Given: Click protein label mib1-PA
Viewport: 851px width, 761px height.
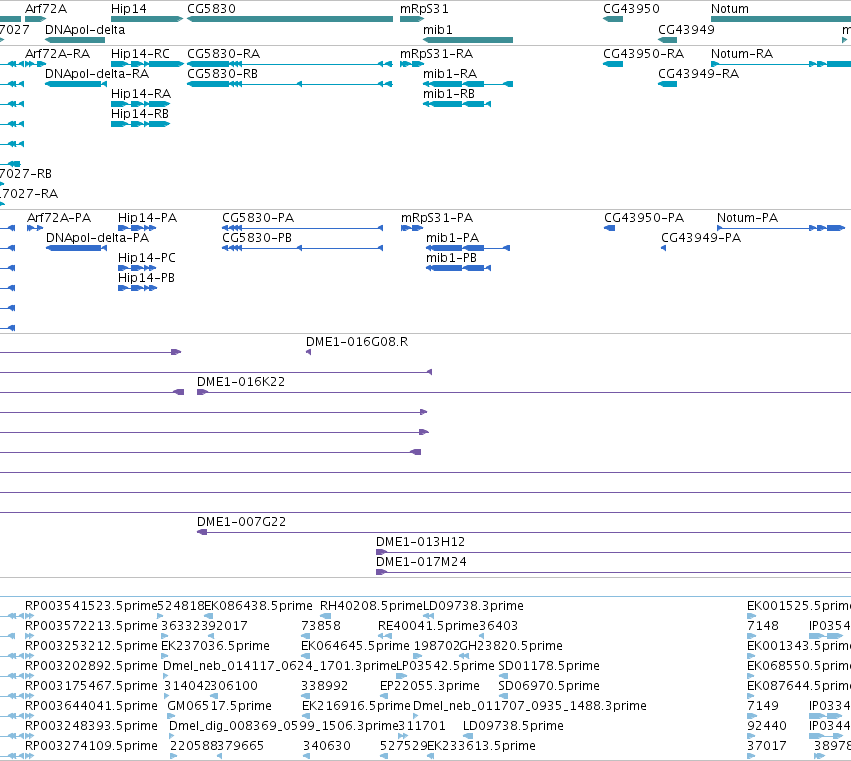Looking at the screenshot, I should click(452, 237).
